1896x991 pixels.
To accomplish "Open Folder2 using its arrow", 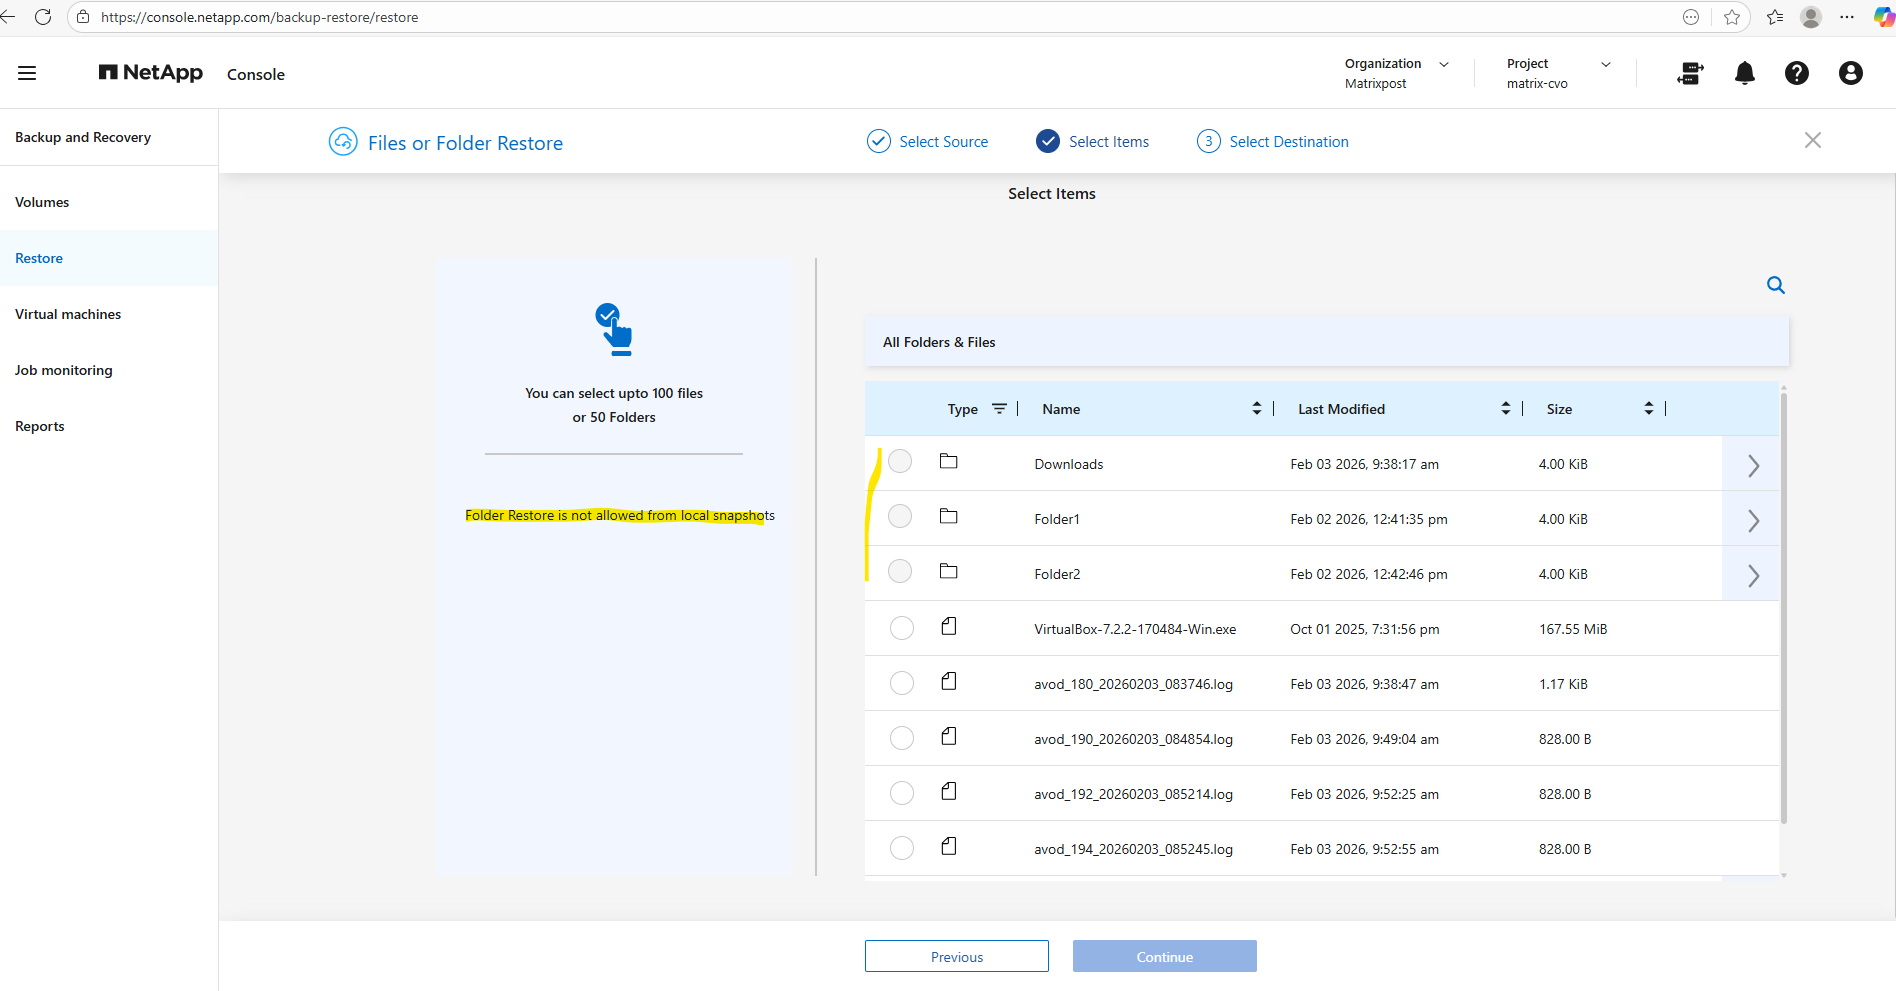I will (1752, 575).
